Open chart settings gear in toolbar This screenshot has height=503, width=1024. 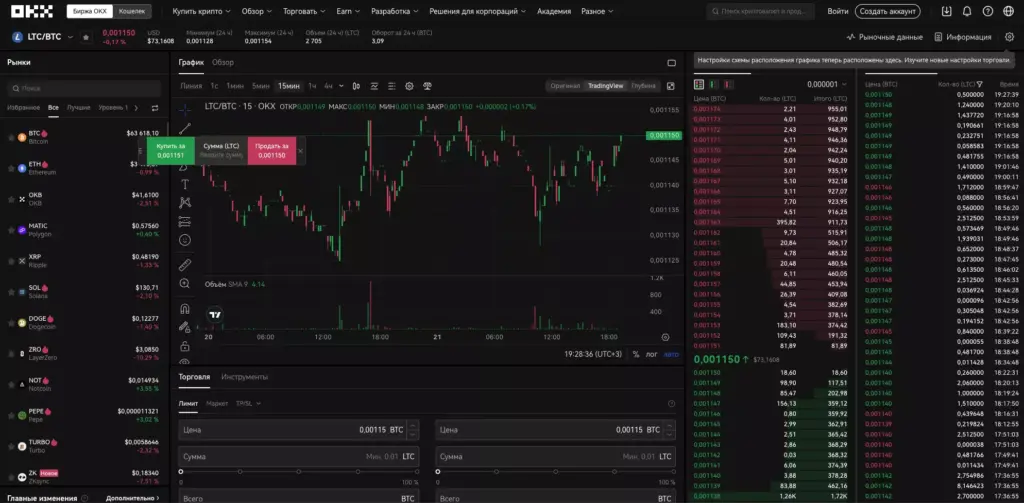[409, 86]
